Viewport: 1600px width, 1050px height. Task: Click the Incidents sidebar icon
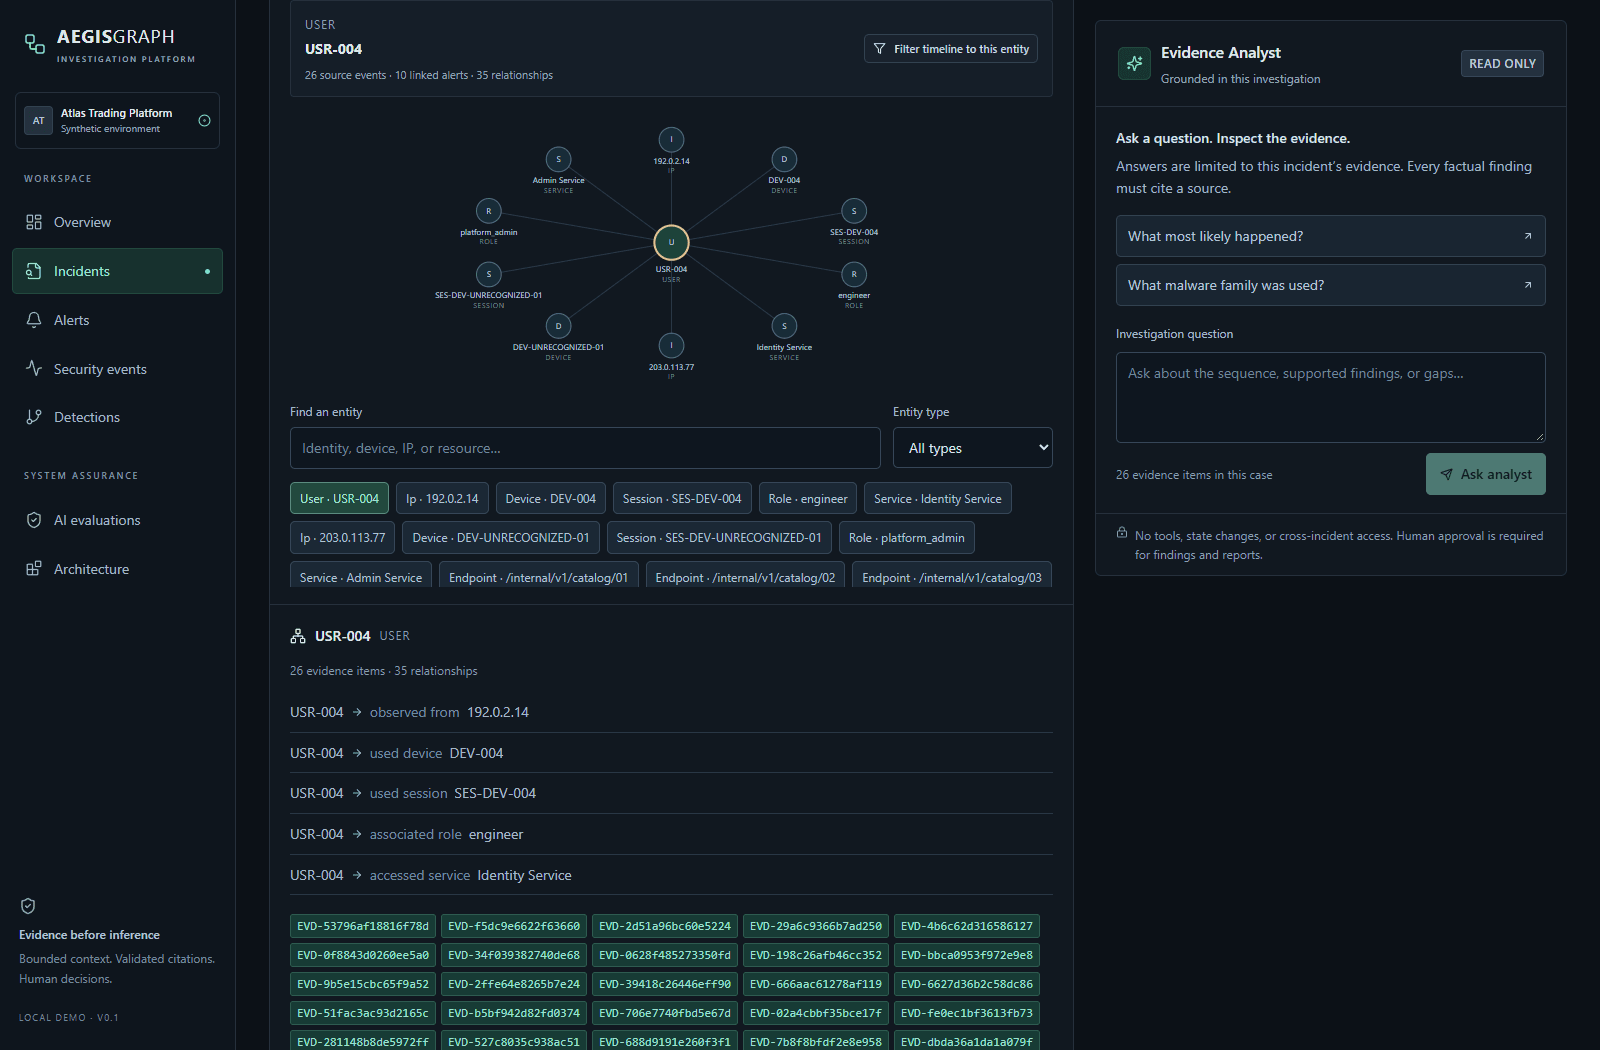34,271
